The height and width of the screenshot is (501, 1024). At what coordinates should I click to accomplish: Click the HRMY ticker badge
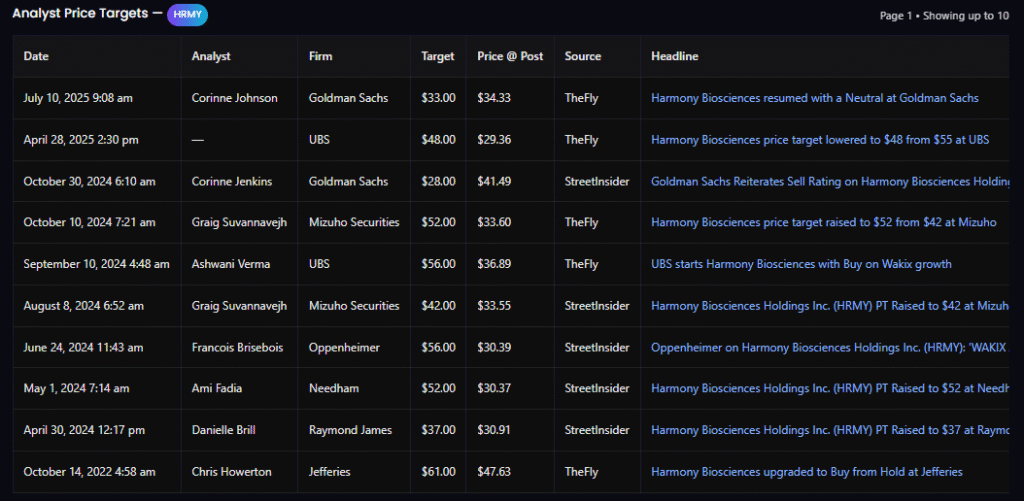(188, 15)
